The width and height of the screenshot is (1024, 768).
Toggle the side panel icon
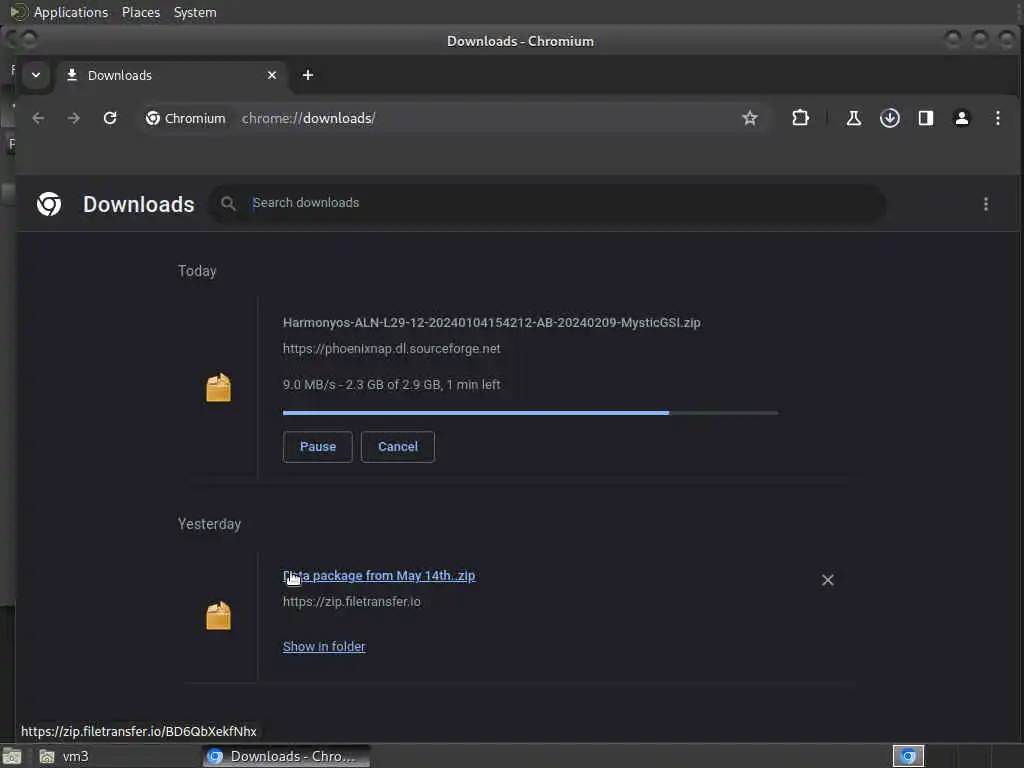coord(925,118)
